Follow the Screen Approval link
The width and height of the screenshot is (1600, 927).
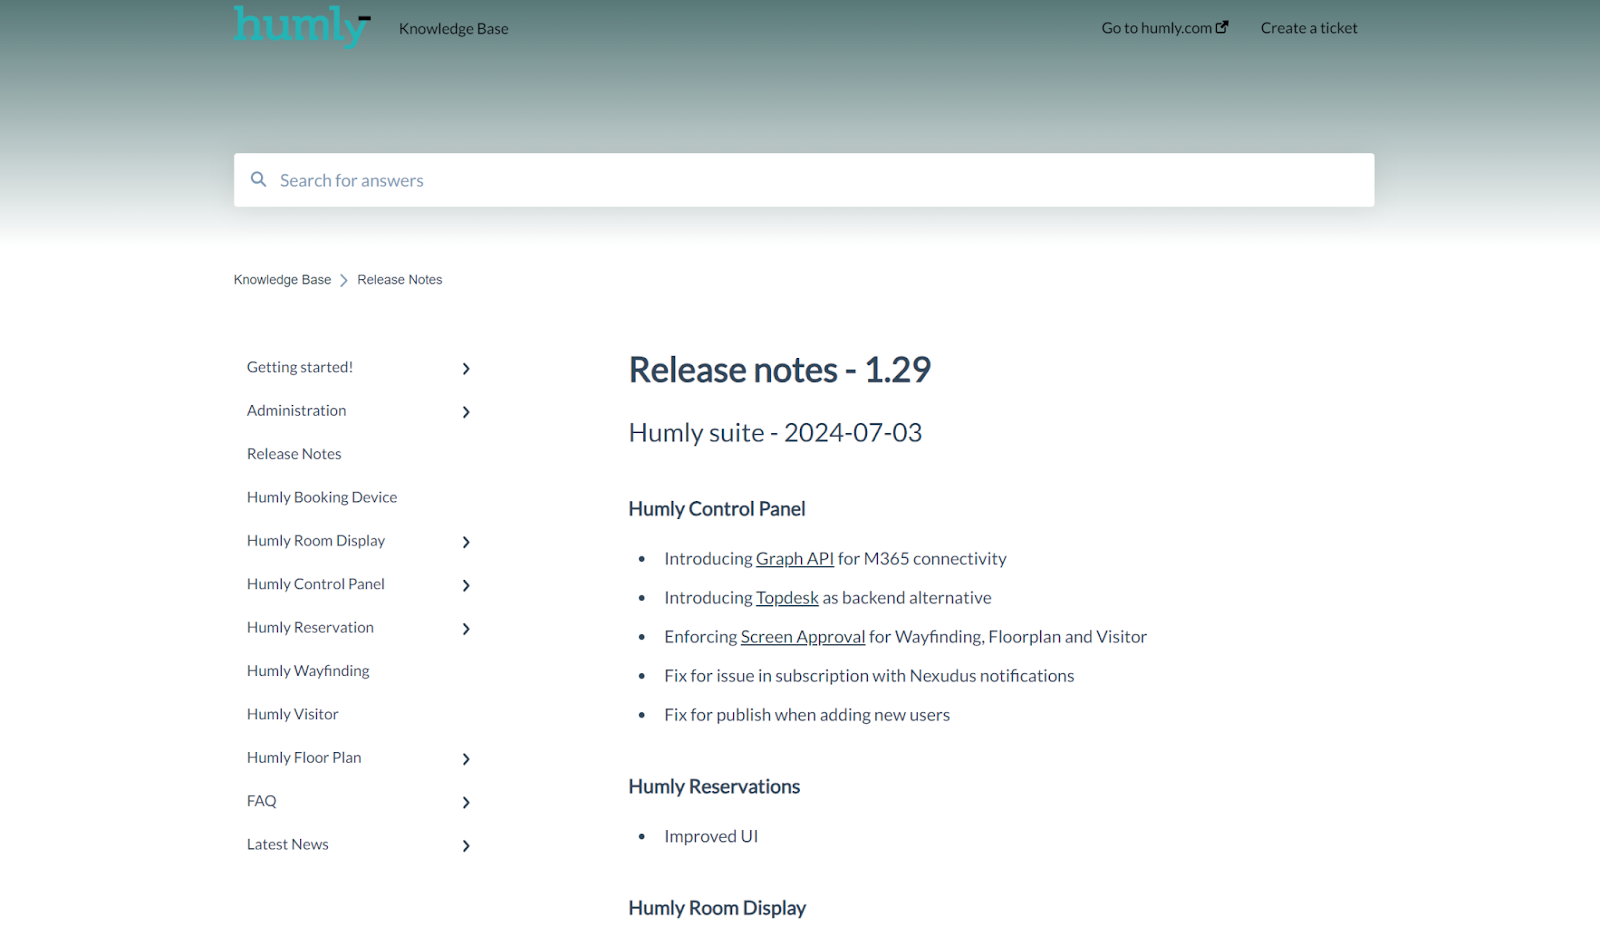(803, 637)
